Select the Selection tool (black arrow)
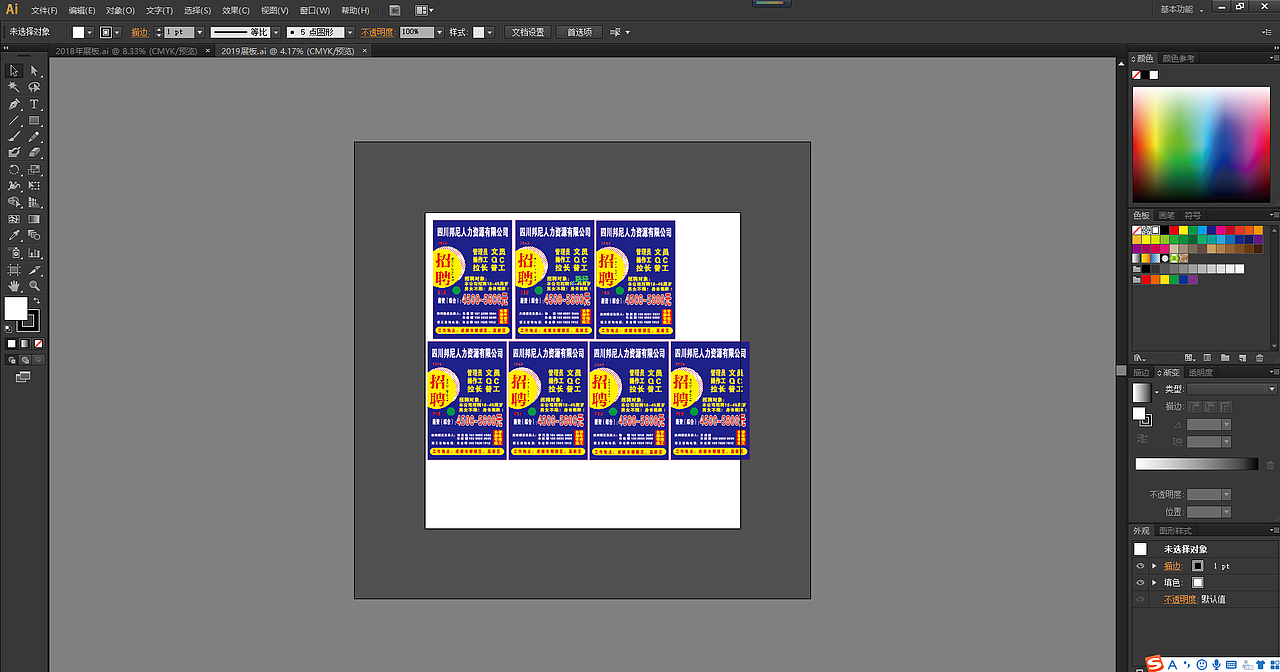 coord(14,71)
